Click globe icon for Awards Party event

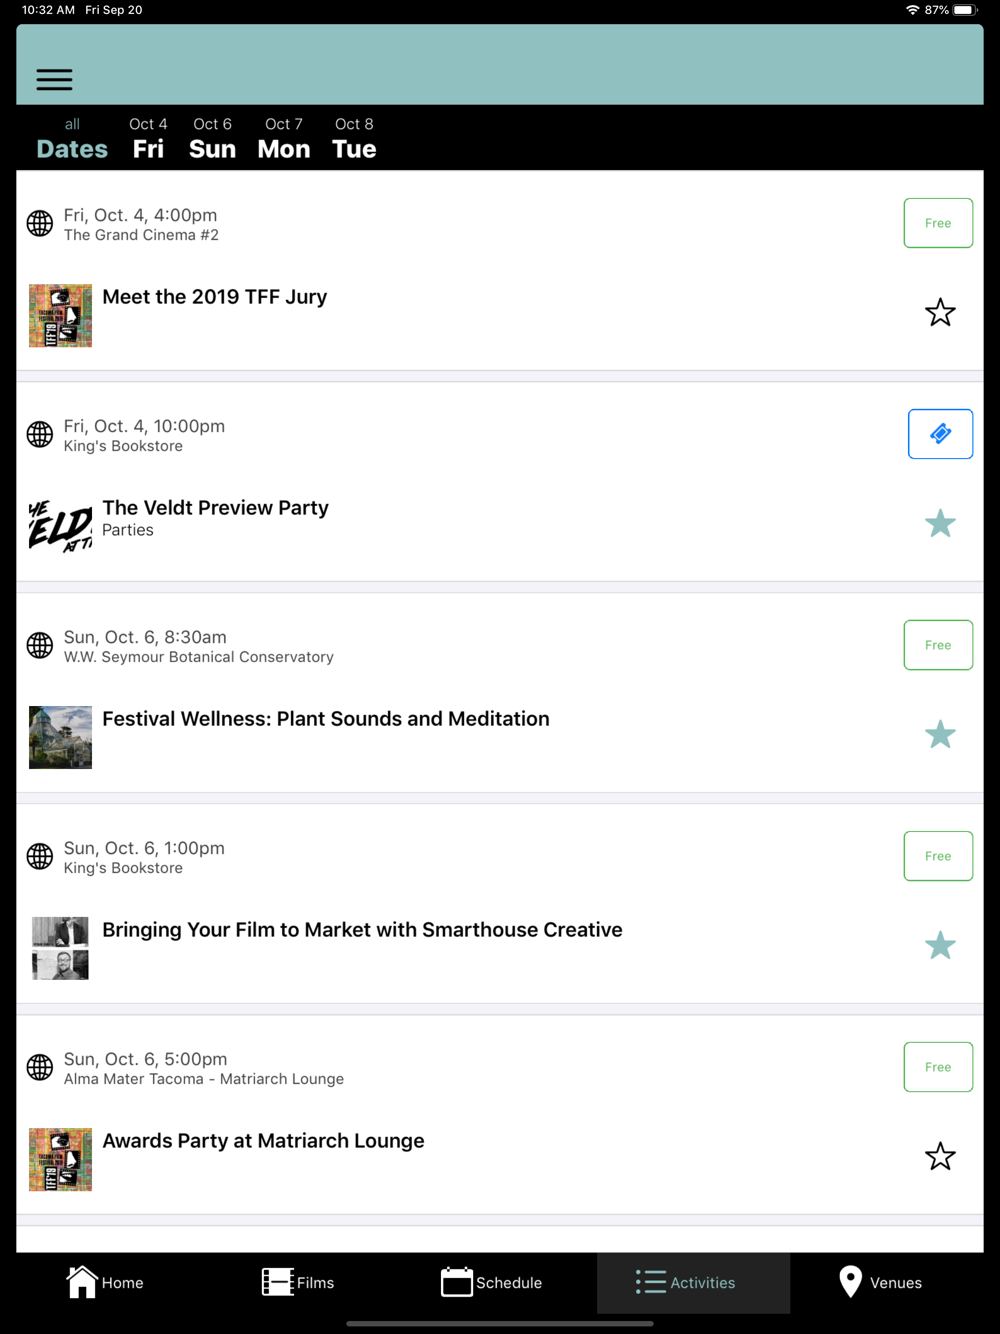pyautogui.click(x=40, y=1067)
